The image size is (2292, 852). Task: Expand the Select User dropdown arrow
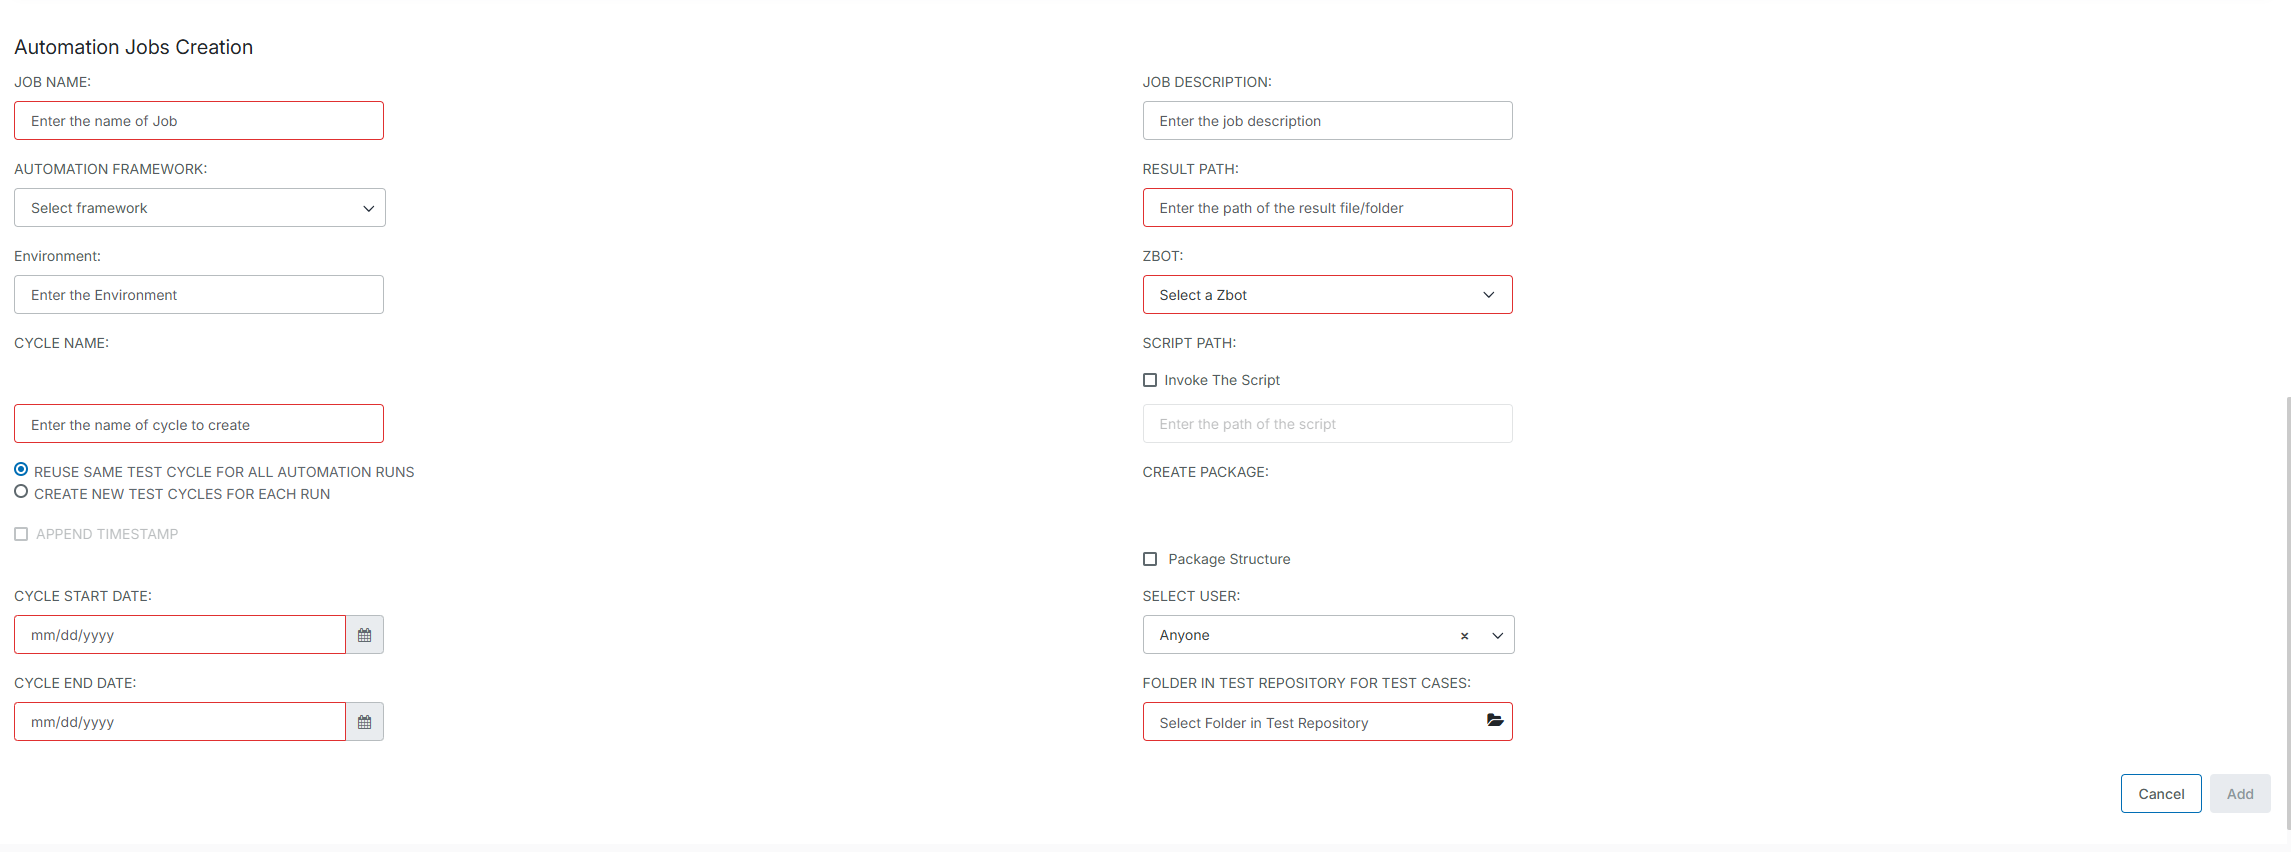click(x=1497, y=636)
